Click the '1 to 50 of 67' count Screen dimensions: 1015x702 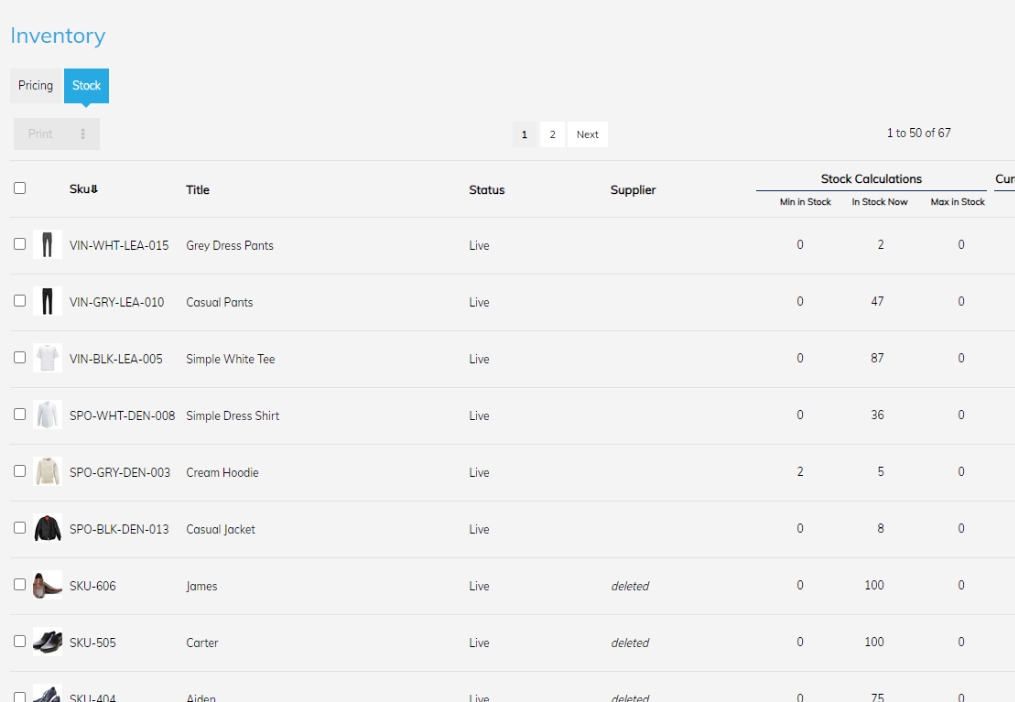[x=919, y=133]
